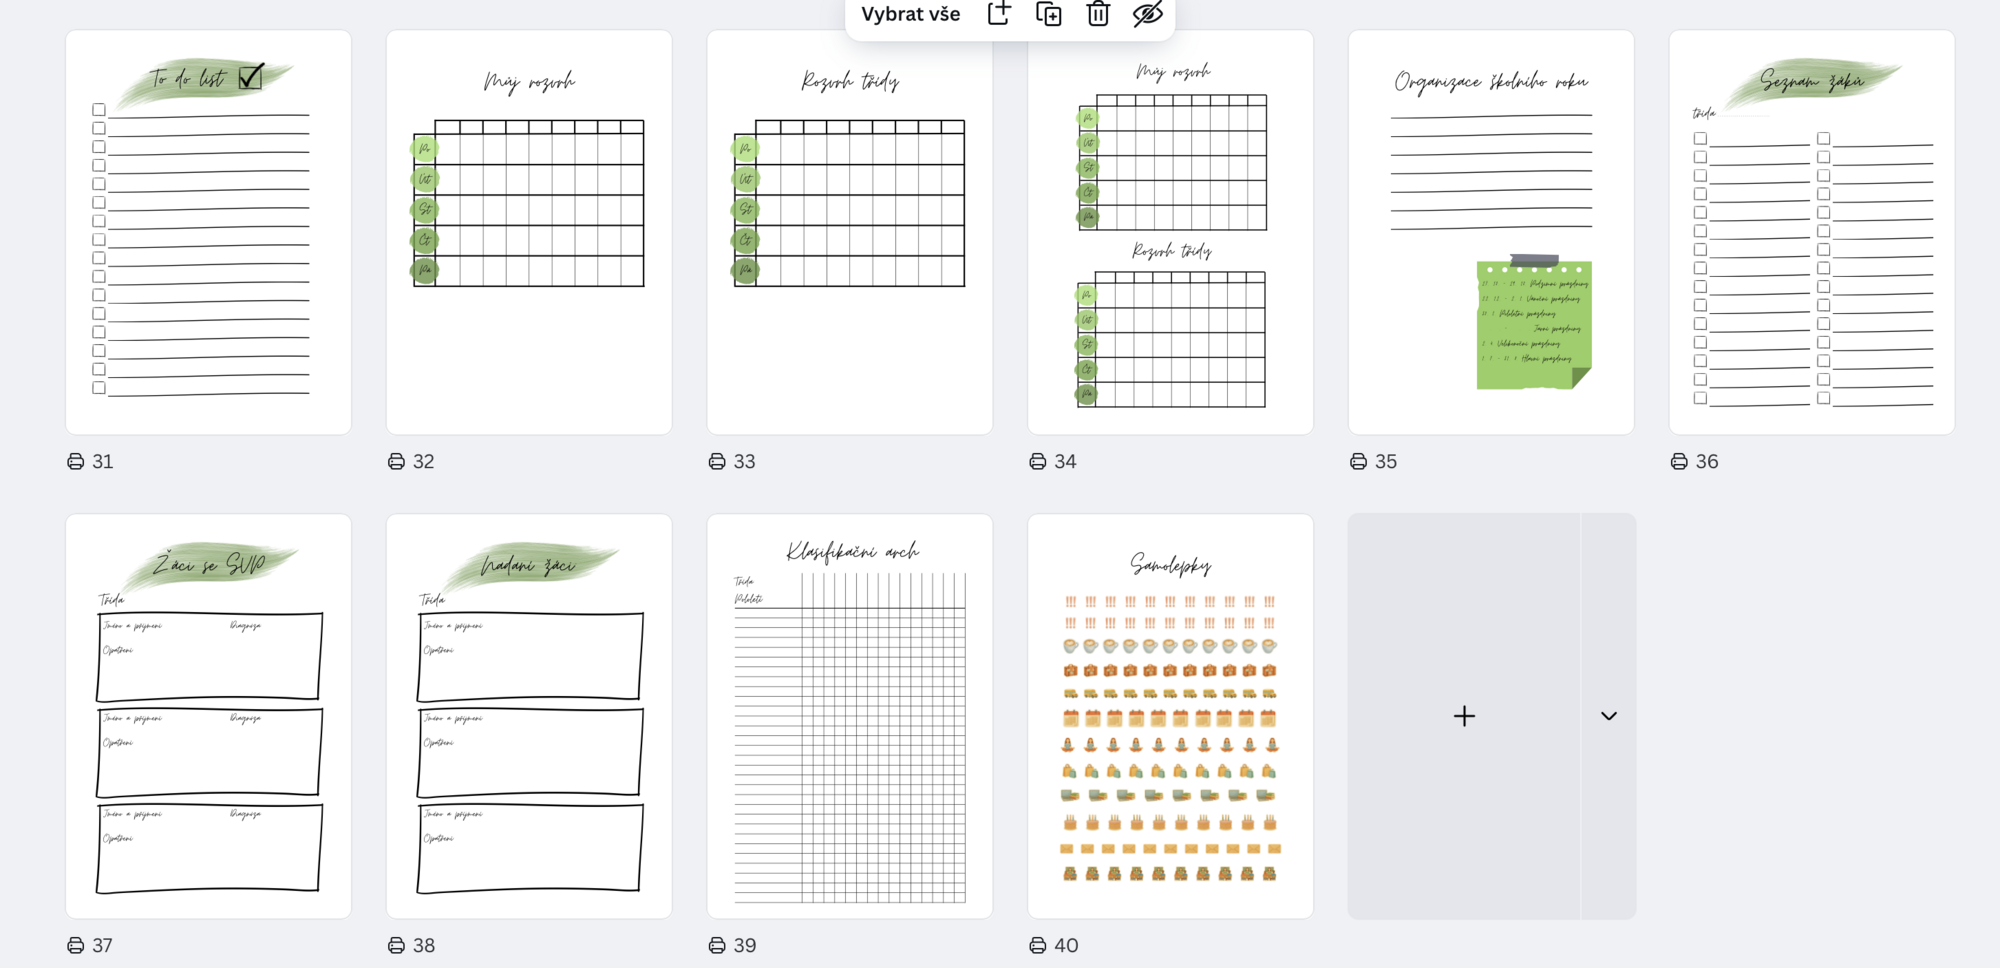Screen dimensions: 2000x968
Task: Select the Rozvrh třídy page 33 thumbnail
Action: click(x=850, y=232)
